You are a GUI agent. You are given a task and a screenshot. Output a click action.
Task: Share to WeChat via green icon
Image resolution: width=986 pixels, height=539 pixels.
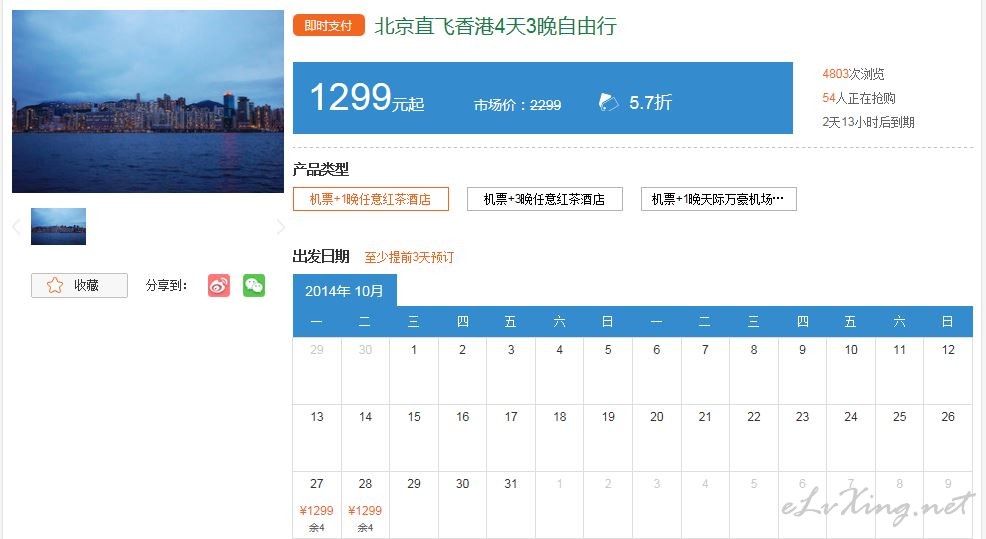pos(254,286)
